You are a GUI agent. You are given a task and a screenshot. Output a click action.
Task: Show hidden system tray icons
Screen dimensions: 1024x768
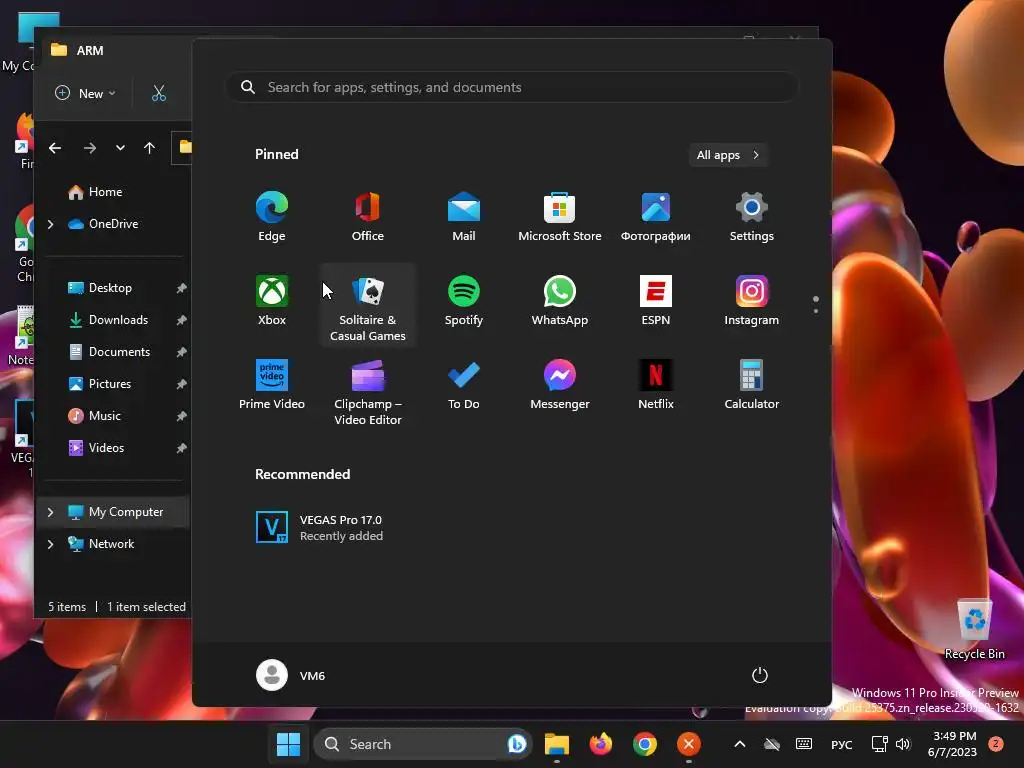point(740,744)
